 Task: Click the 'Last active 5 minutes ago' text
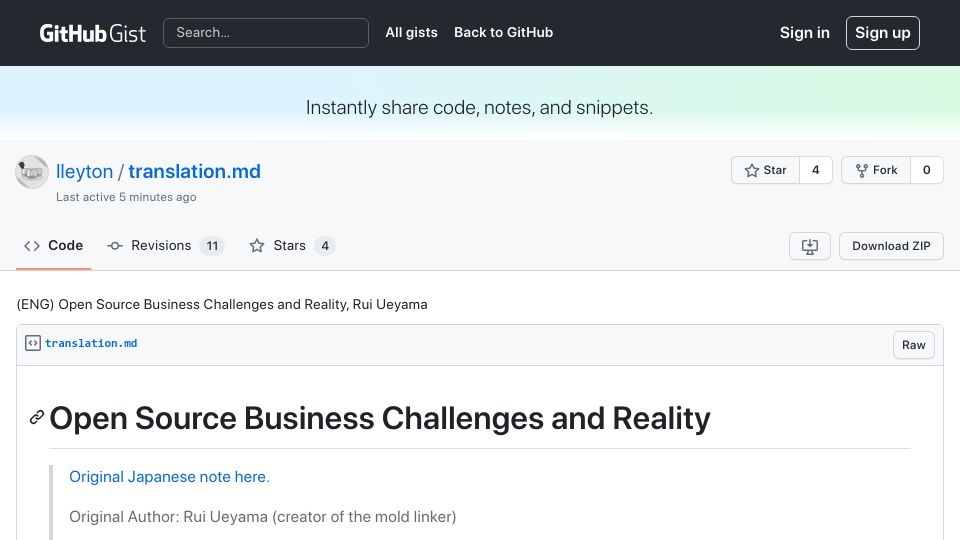tap(126, 197)
